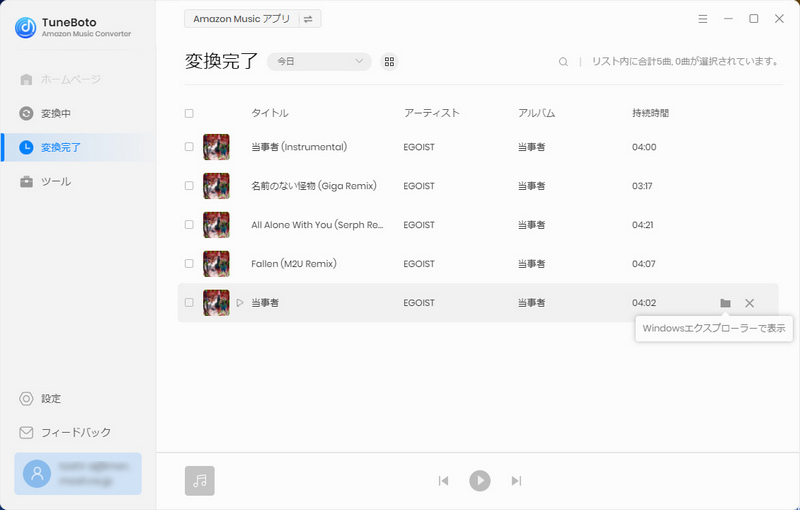Click duration 03:17
The width and height of the screenshot is (800, 510).
coord(642,186)
